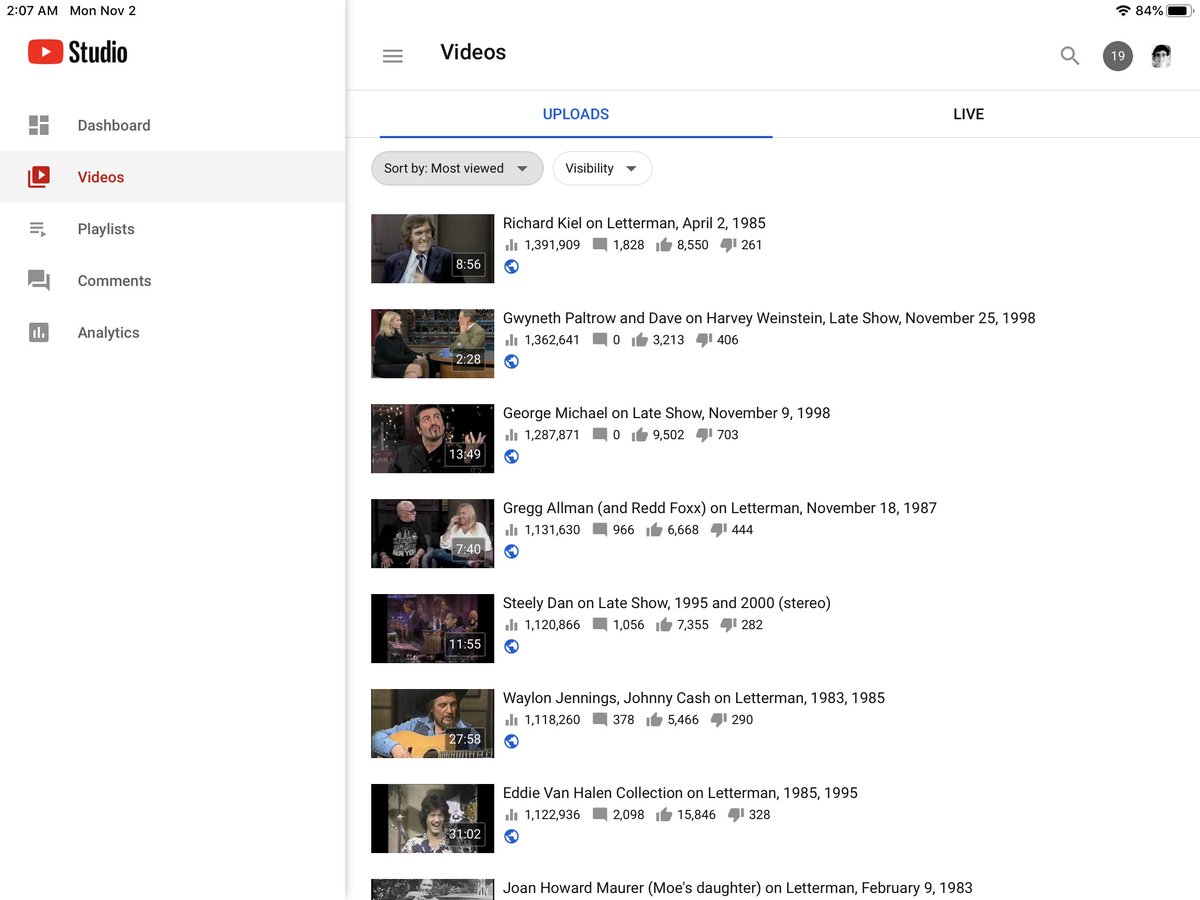This screenshot has height=900, width=1200.
Task: Click public globe icon for Eddie Van Halen video
Action: pyautogui.click(x=511, y=836)
